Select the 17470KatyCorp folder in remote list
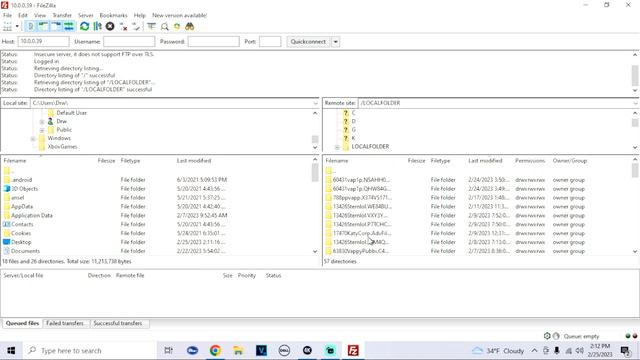Image resolution: width=640 pixels, height=360 pixels. [362, 233]
